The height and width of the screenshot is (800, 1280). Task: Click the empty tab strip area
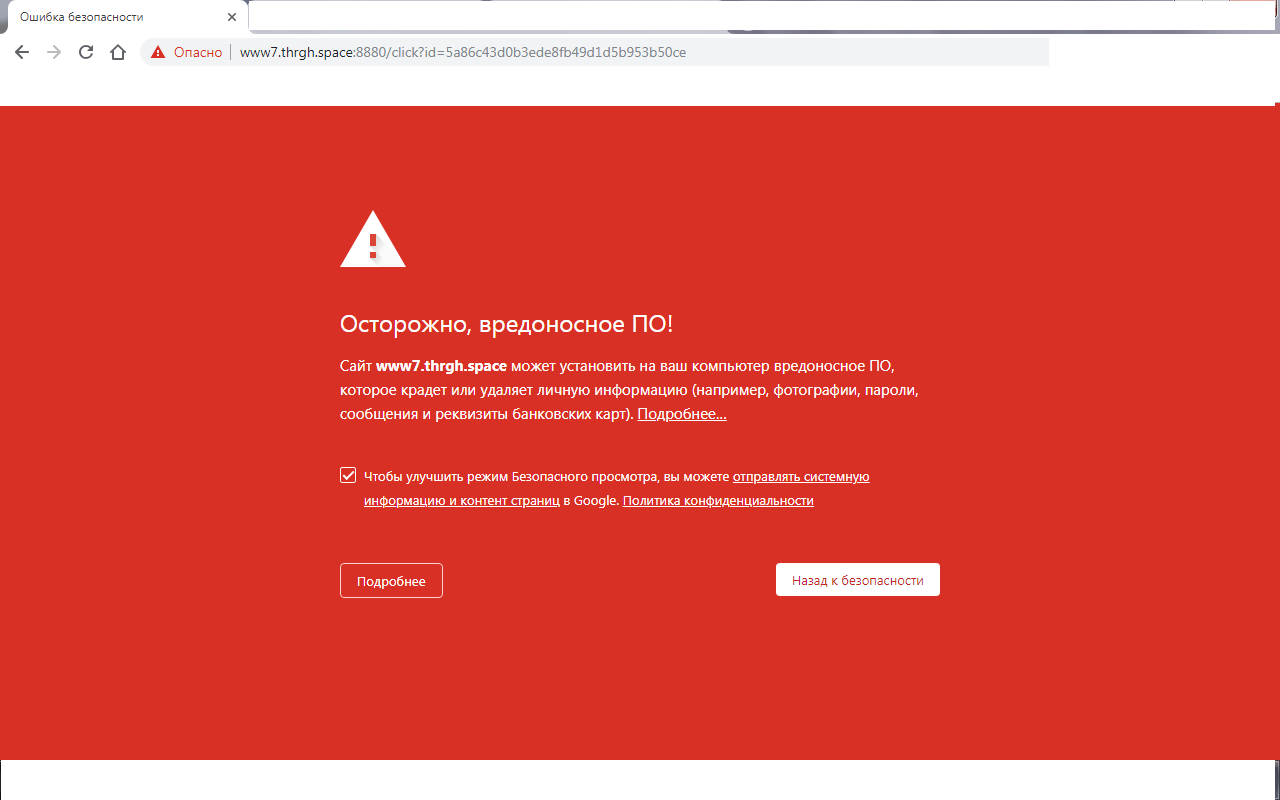point(700,16)
